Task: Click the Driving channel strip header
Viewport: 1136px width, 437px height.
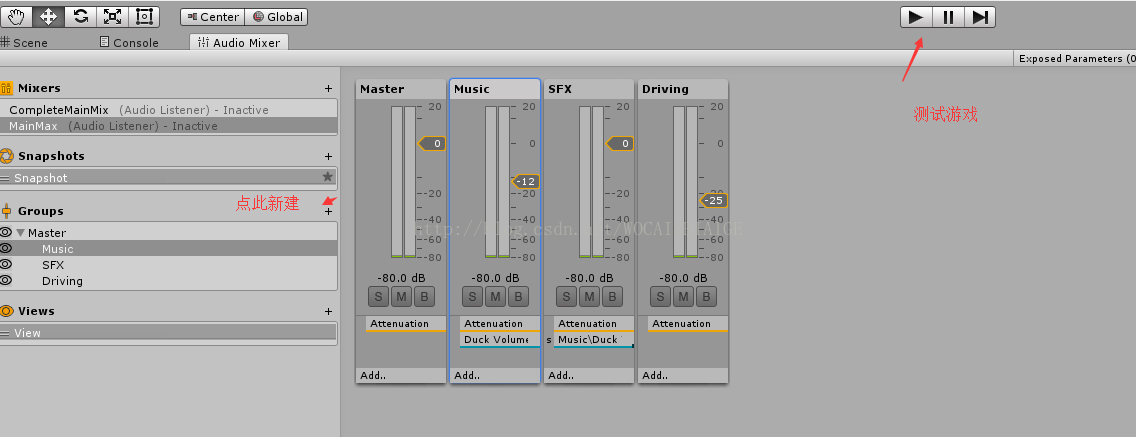Action: 683,89
